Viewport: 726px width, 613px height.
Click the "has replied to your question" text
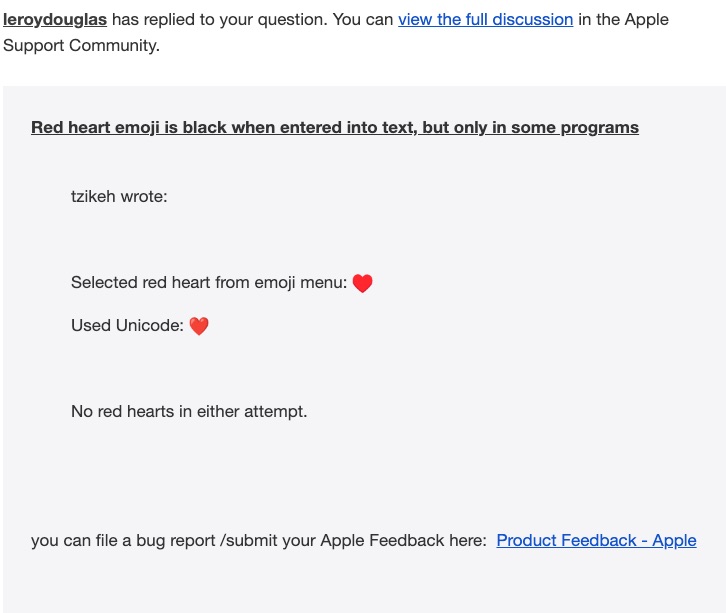tap(219, 19)
